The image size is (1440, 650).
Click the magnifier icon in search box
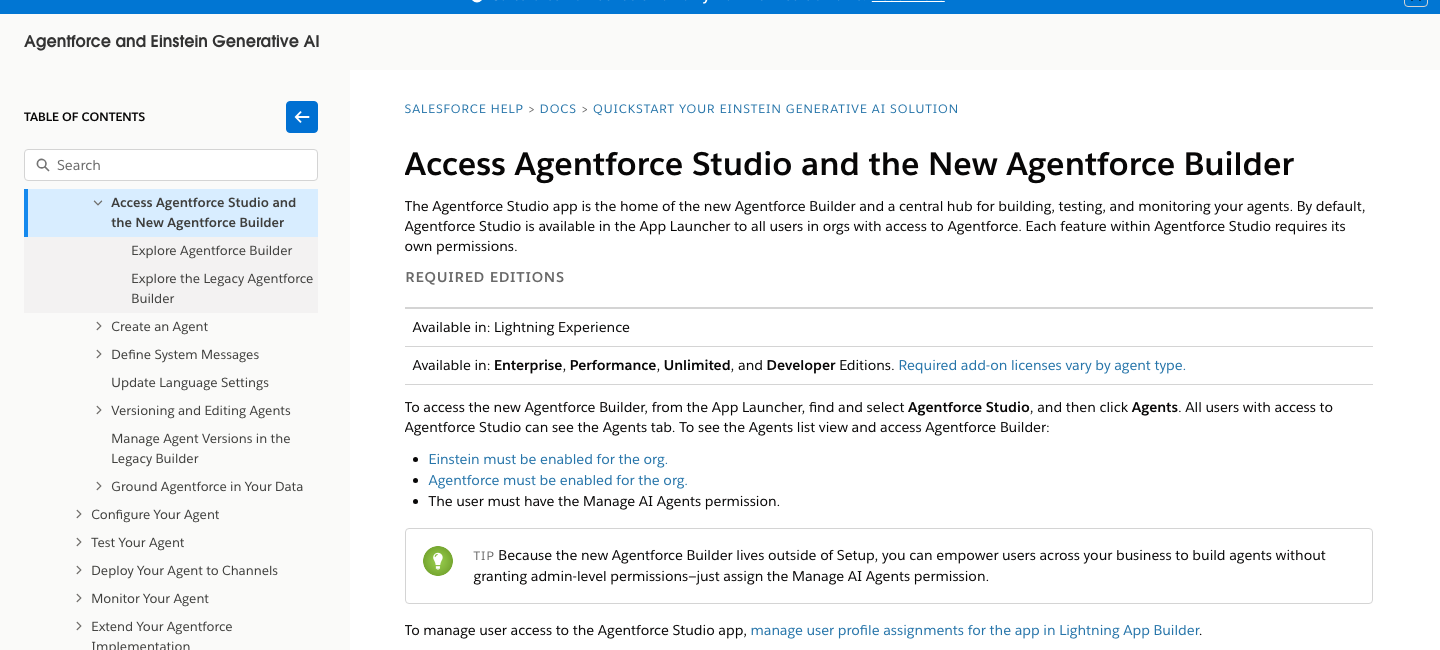[43, 165]
